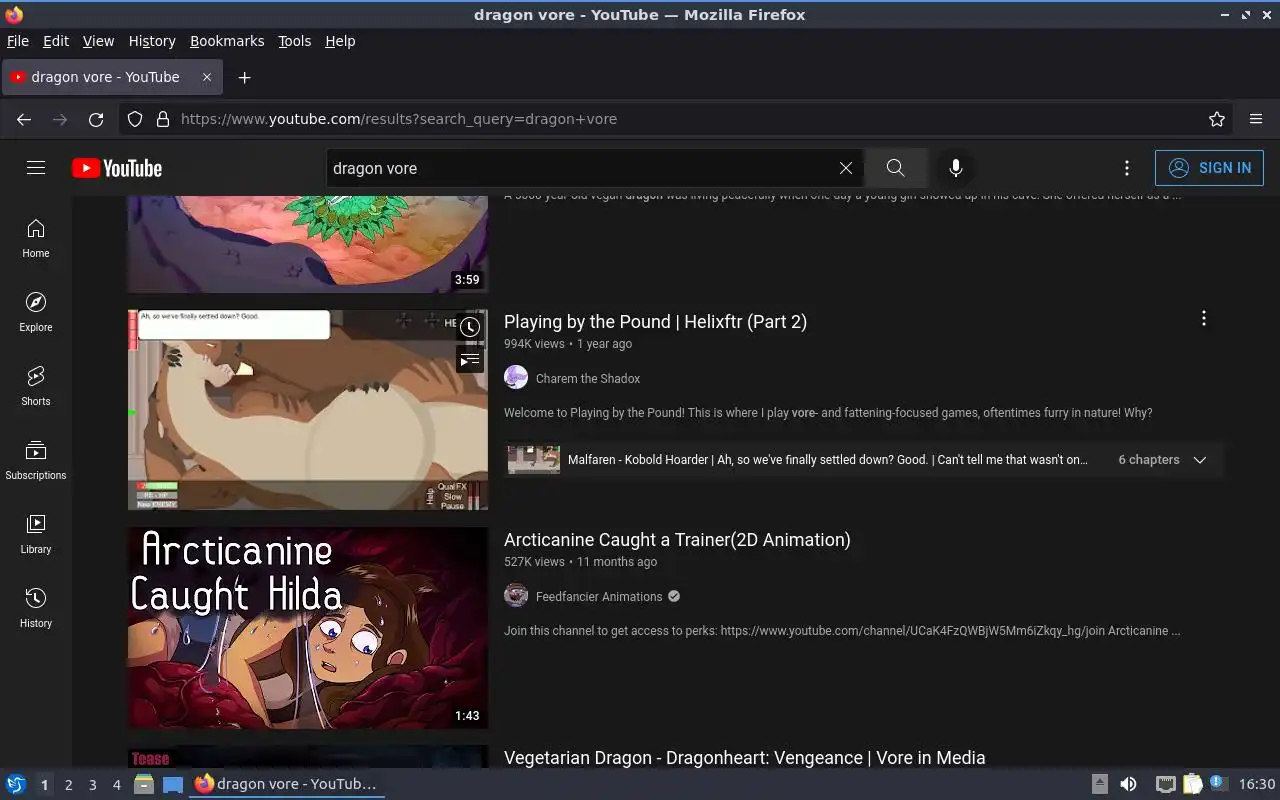Image resolution: width=1280 pixels, height=800 pixels.
Task: Open a new tab with plus
Action: (x=244, y=77)
